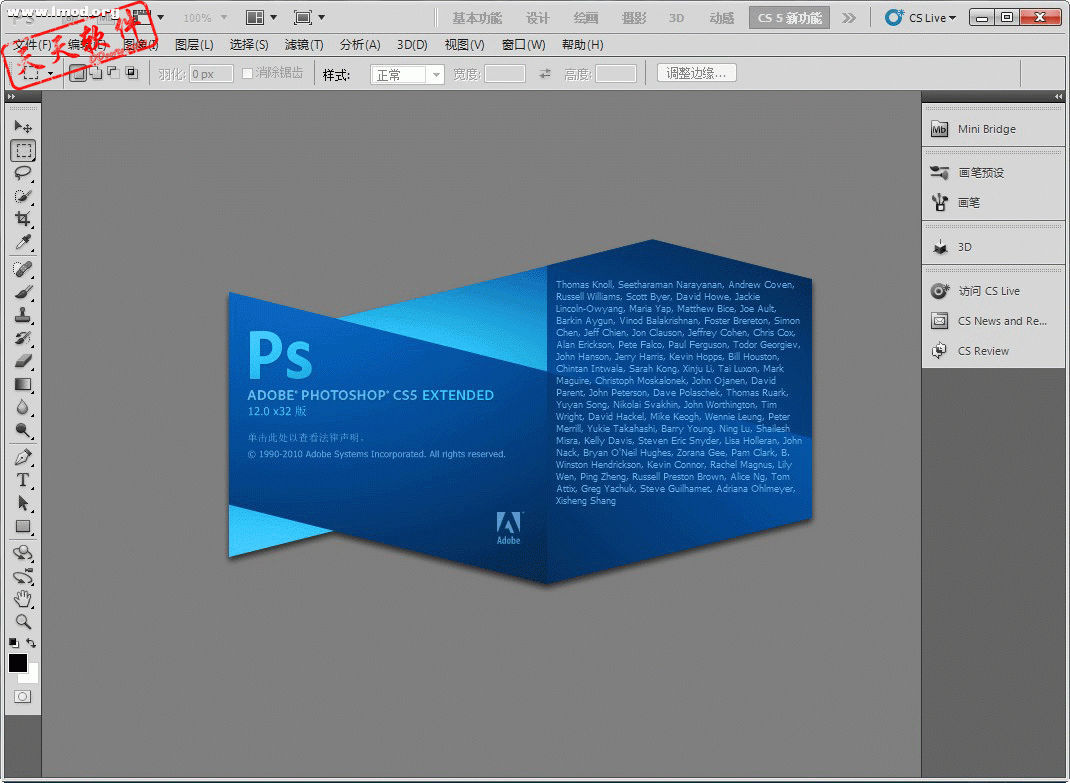
Task: Switch to the CS 5 新功能 workspace tab
Action: click(x=789, y=17)
